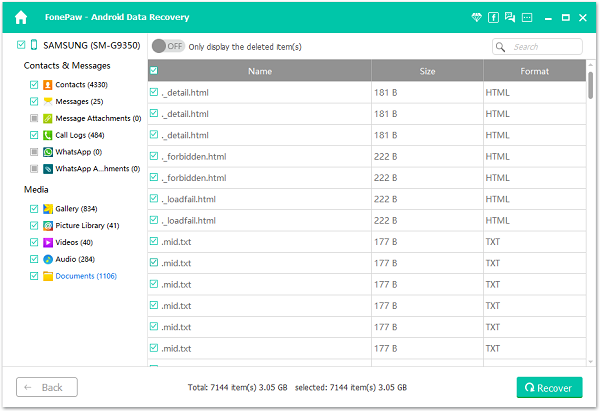Click into the Search field

[537, 47]
